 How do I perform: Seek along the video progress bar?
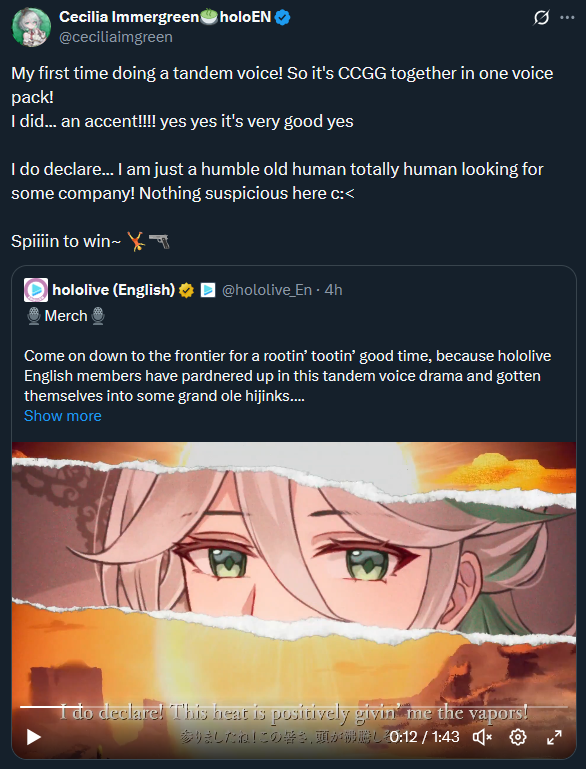293,707
